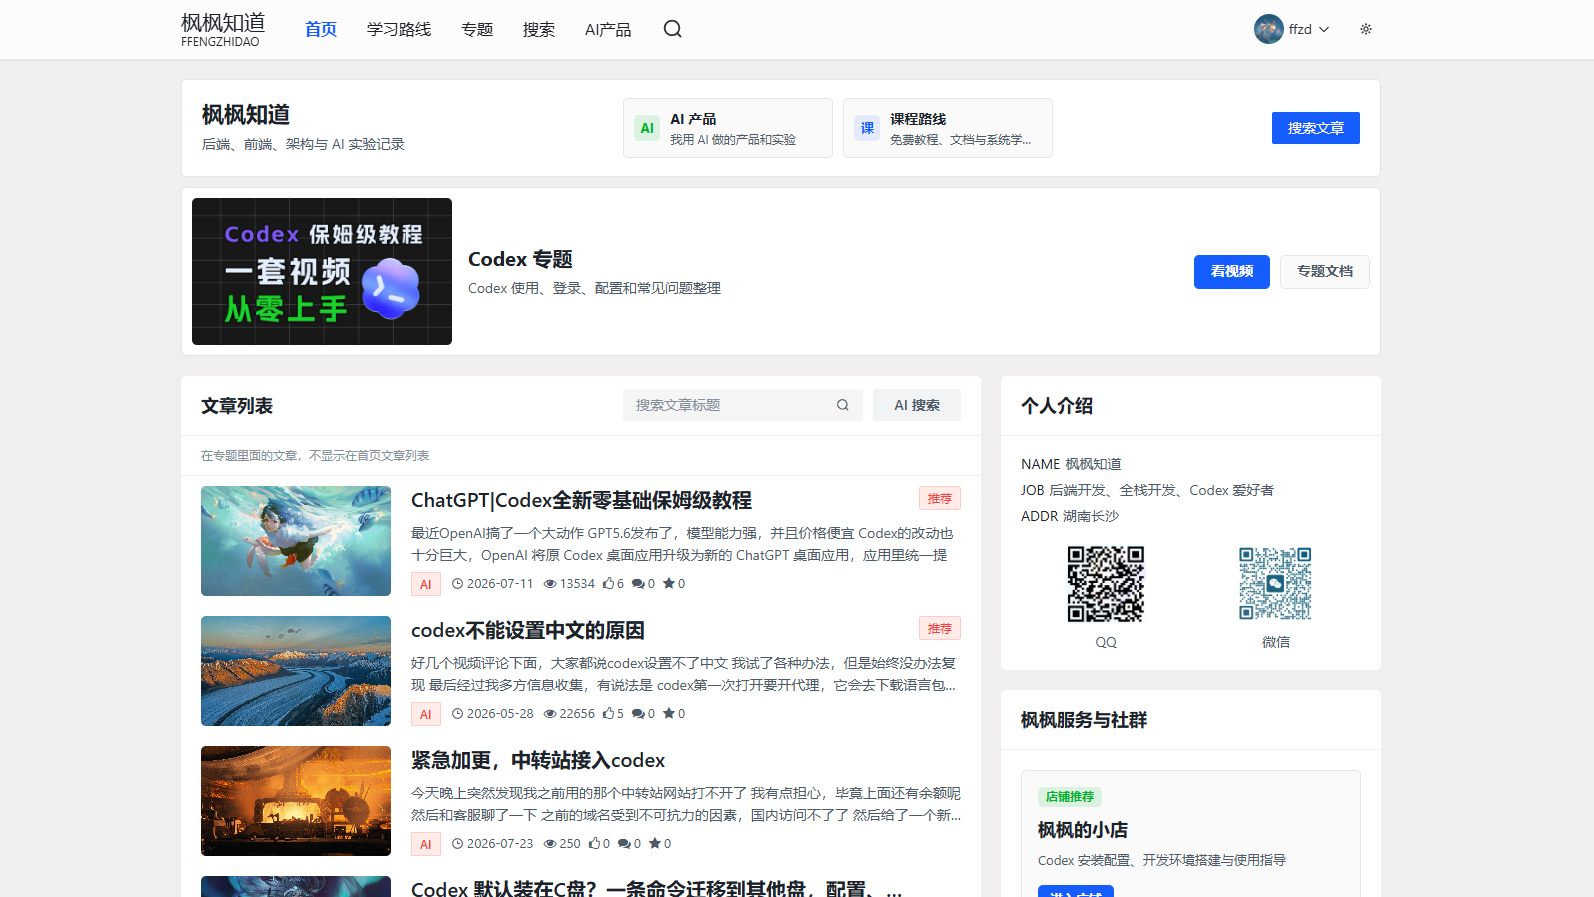Click the blue 搜索文章 button
The height and width of the screenshot is (897, 1594).
pyautogui.click(x=1316, y=128)
